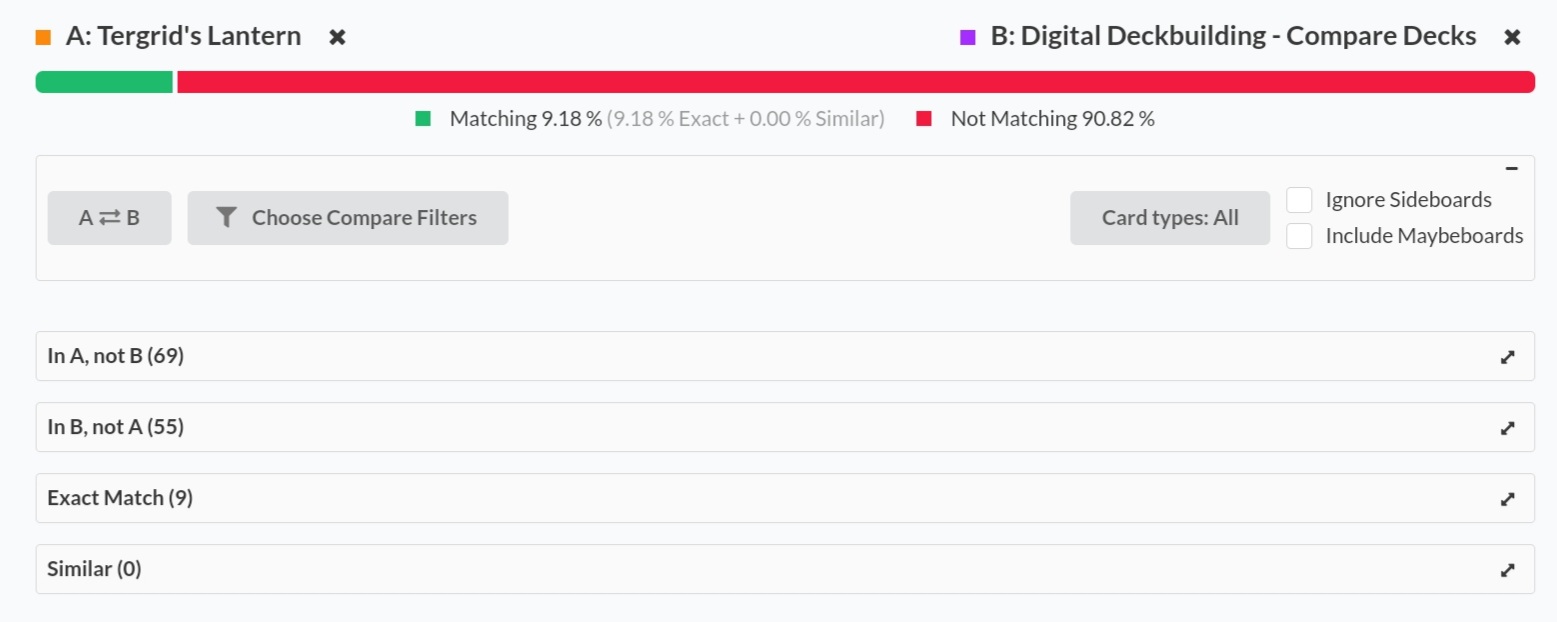Remove deck B with the X icon
1557x622 pixels.
[x=1512, y=37]
